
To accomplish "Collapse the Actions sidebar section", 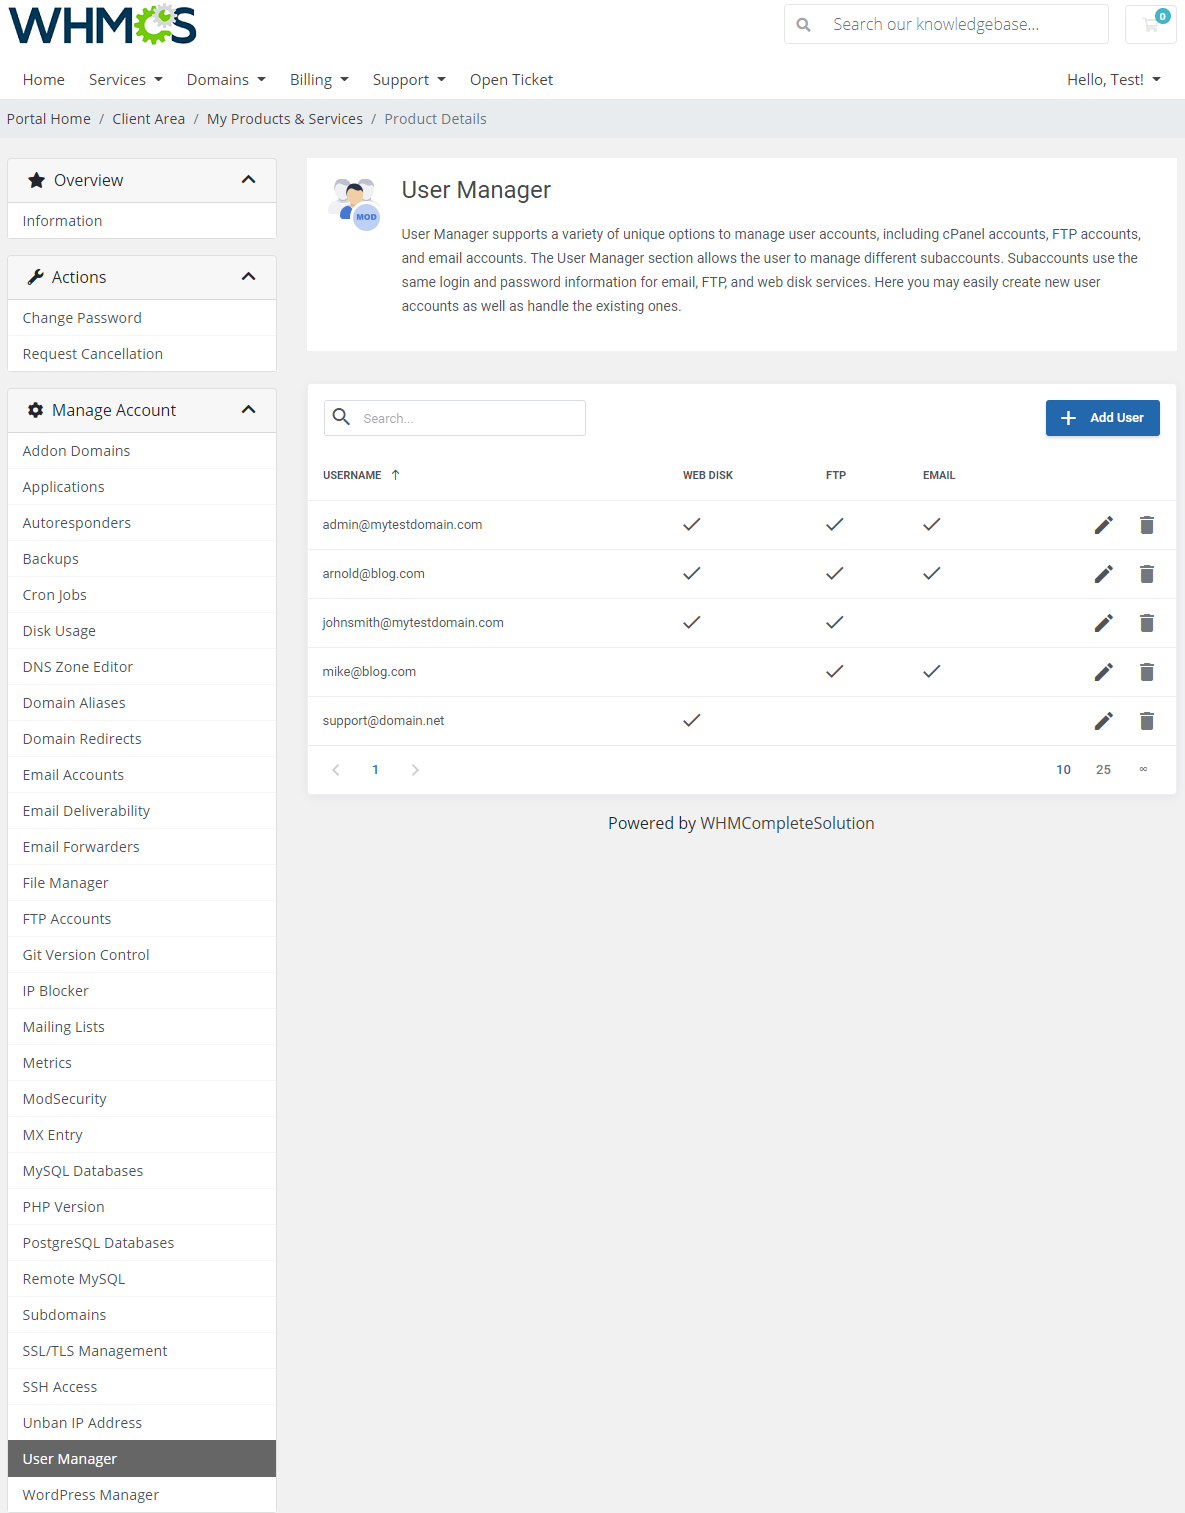I will (x=249, y=276).
